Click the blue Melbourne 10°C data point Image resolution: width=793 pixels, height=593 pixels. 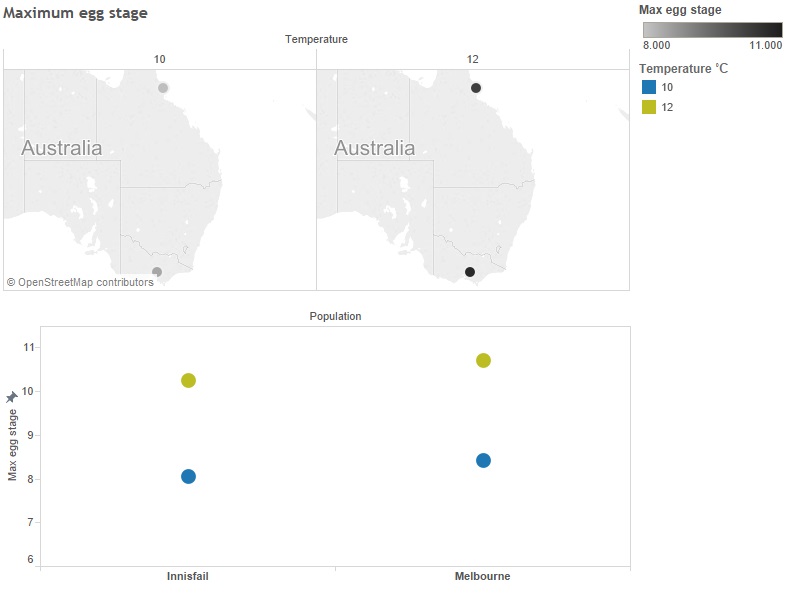[x=483, y=461]
